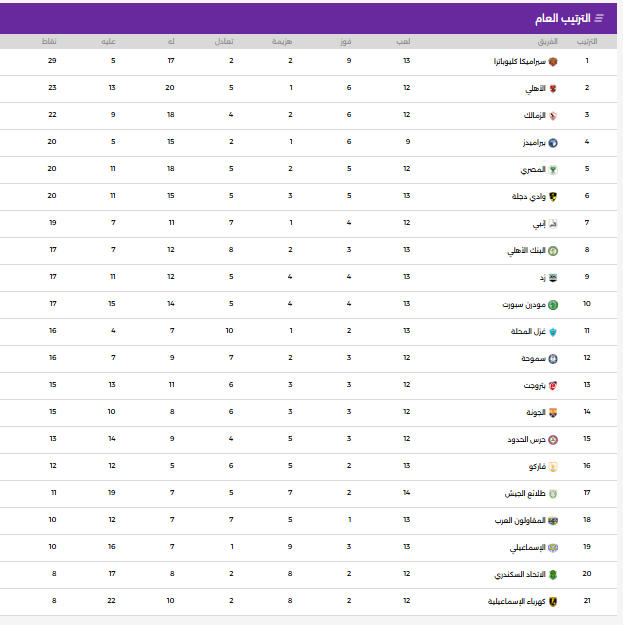This screenshot has height=625, width=623.
Task: Open team بتروجت
Action: click(535, 386)
